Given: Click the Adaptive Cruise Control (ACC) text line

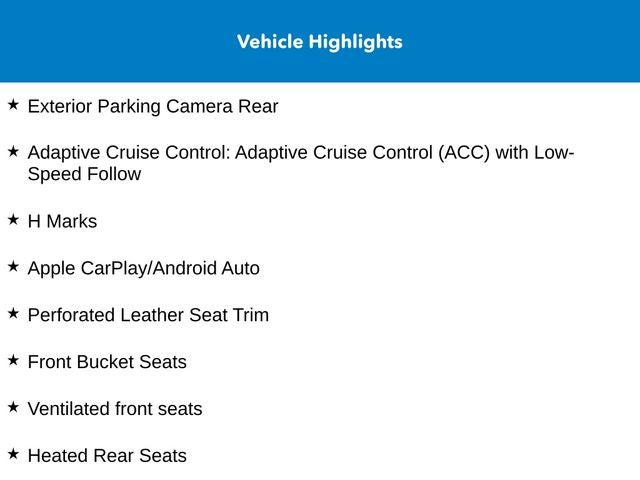Looking at the screenshot, I should [300, 153].
